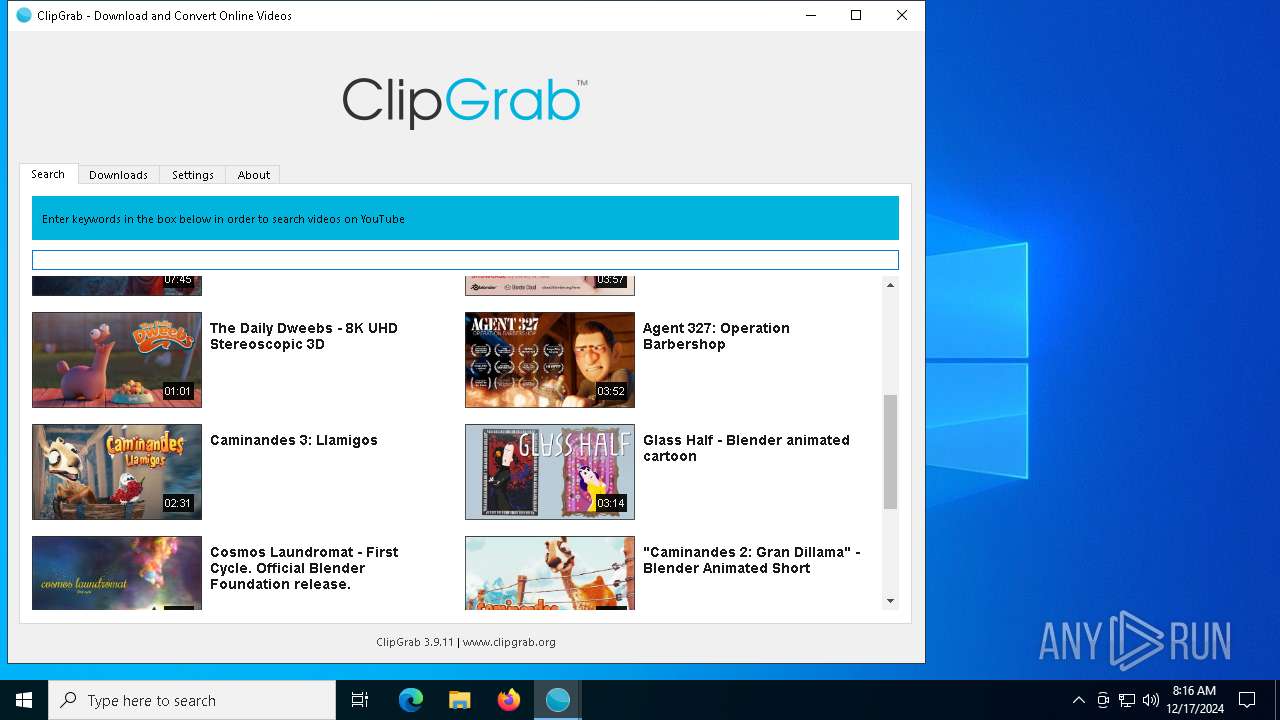Open The Daily Dweebs video thumbnail
The image size is (1280, 720).
click(117, 360)
